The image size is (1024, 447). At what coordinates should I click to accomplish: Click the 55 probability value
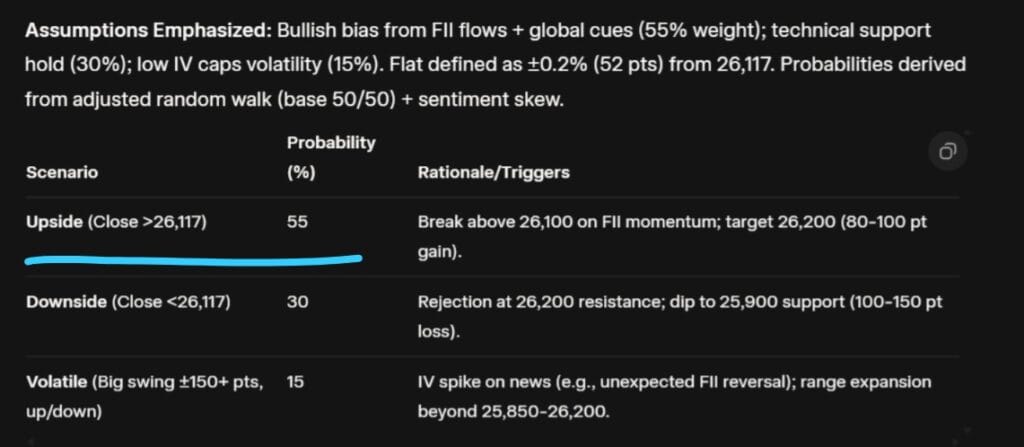pos(297,223)
